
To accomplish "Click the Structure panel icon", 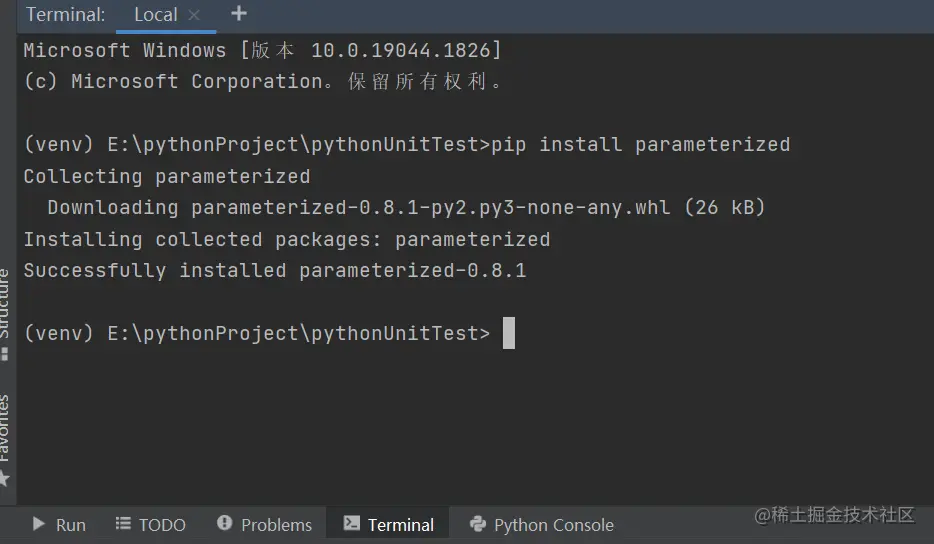I will (x=5, y=355).
